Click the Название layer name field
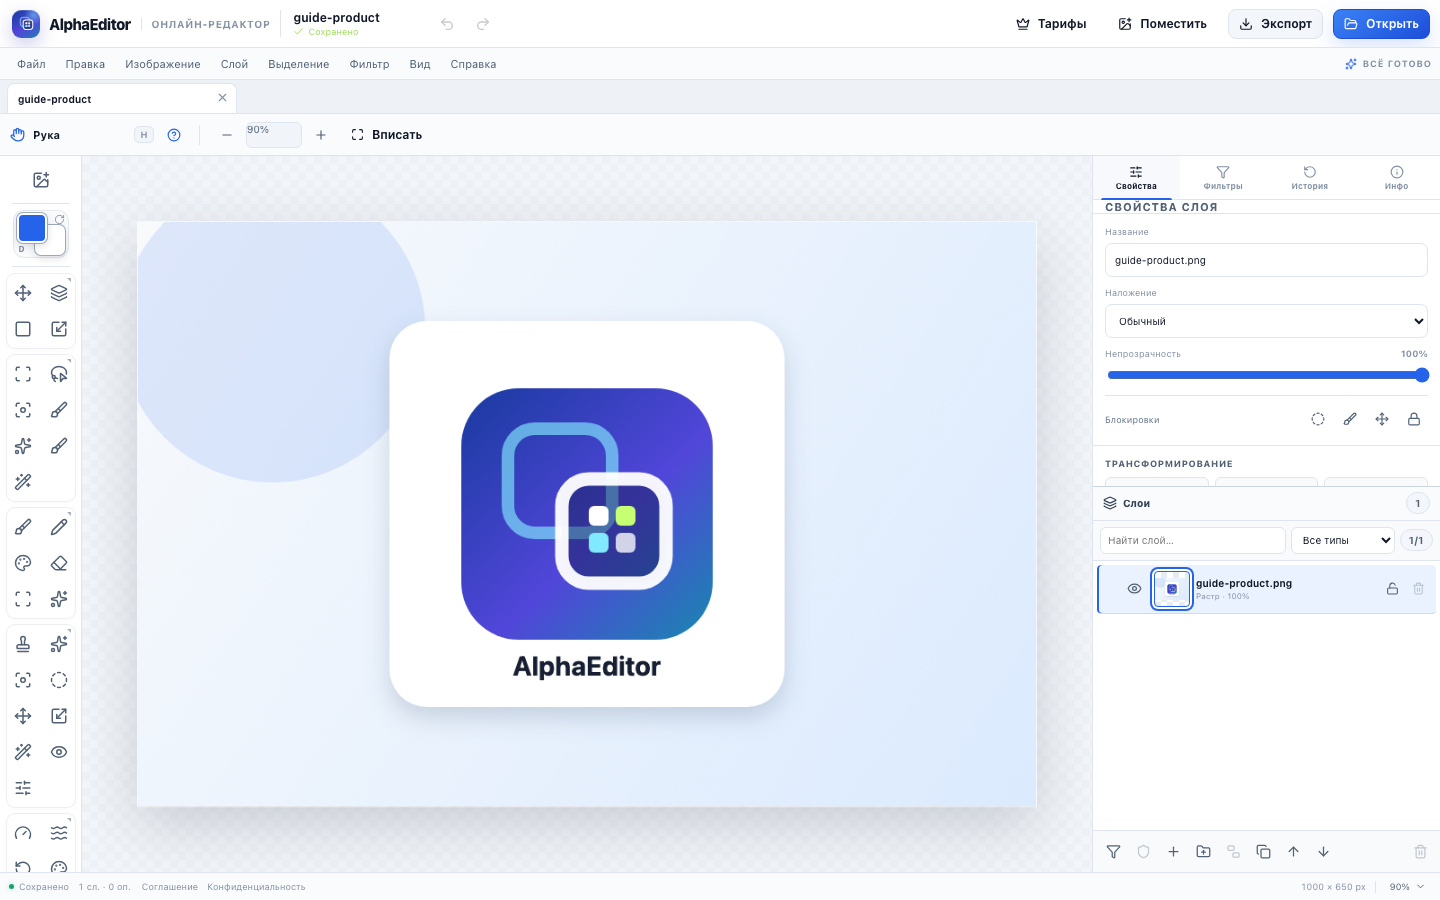 click(1266, 260)
